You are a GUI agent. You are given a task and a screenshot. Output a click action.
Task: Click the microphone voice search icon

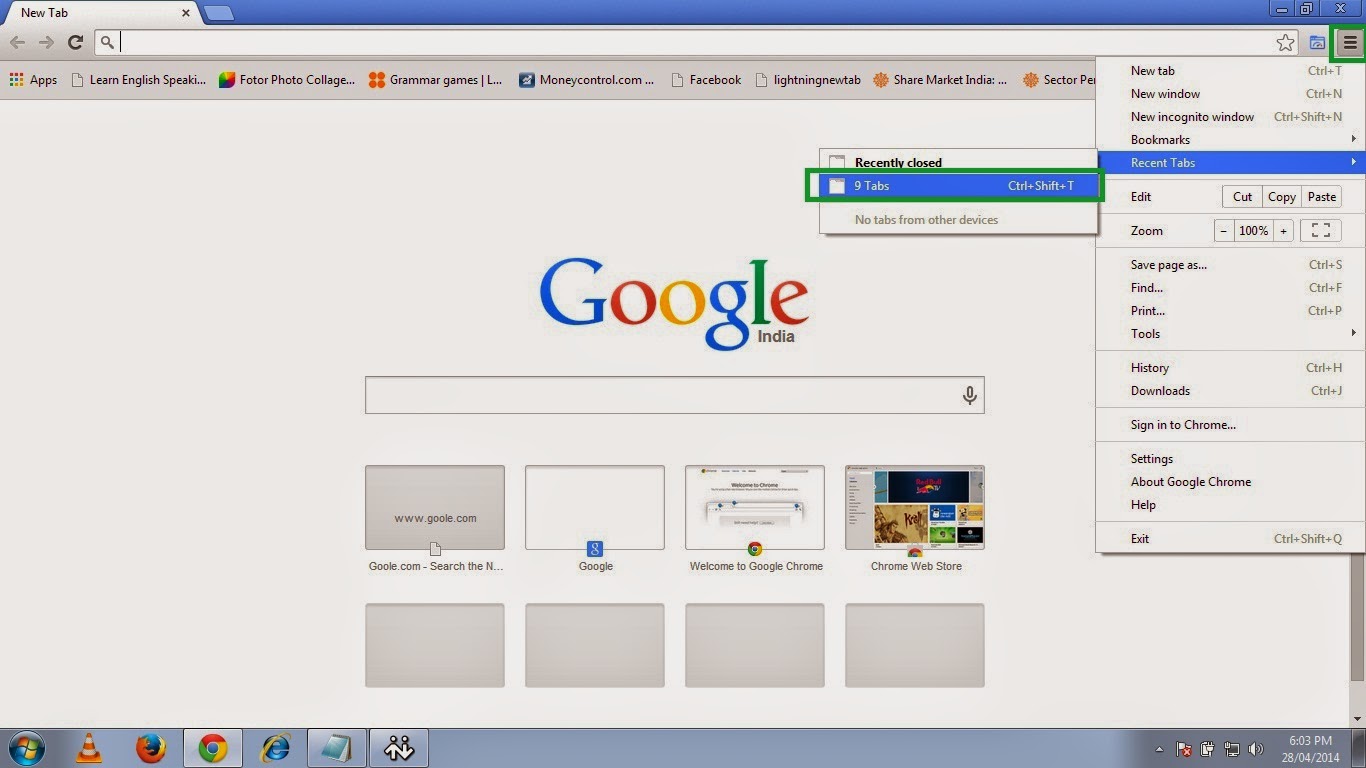[x=969, y=396]
